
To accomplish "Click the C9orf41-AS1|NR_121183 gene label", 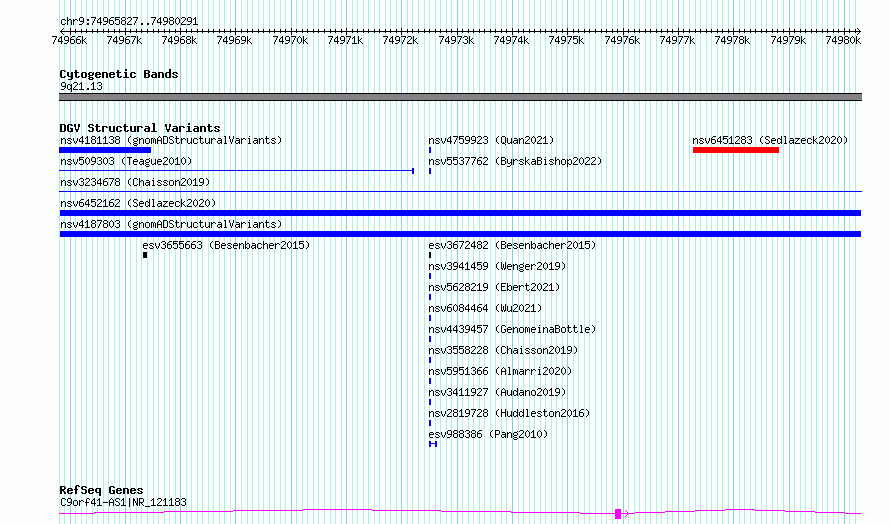I will click(x=123, y=502).
